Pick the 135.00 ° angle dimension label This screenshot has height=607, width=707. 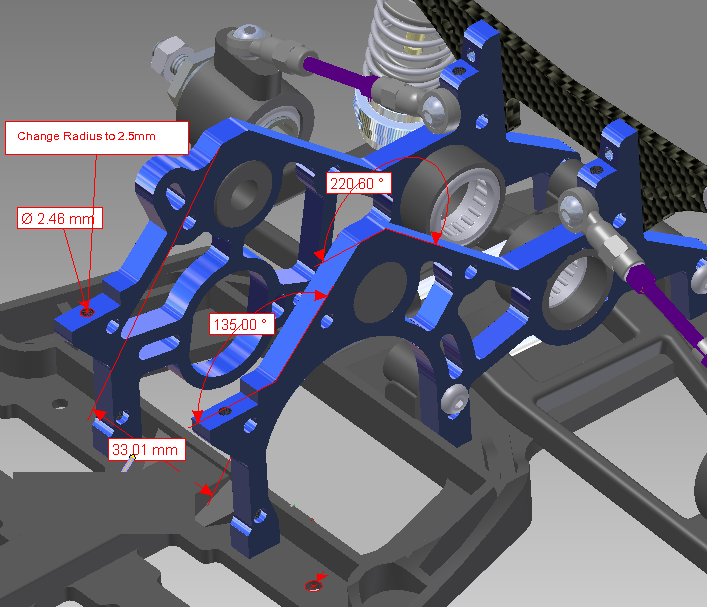tap(240, 324)
